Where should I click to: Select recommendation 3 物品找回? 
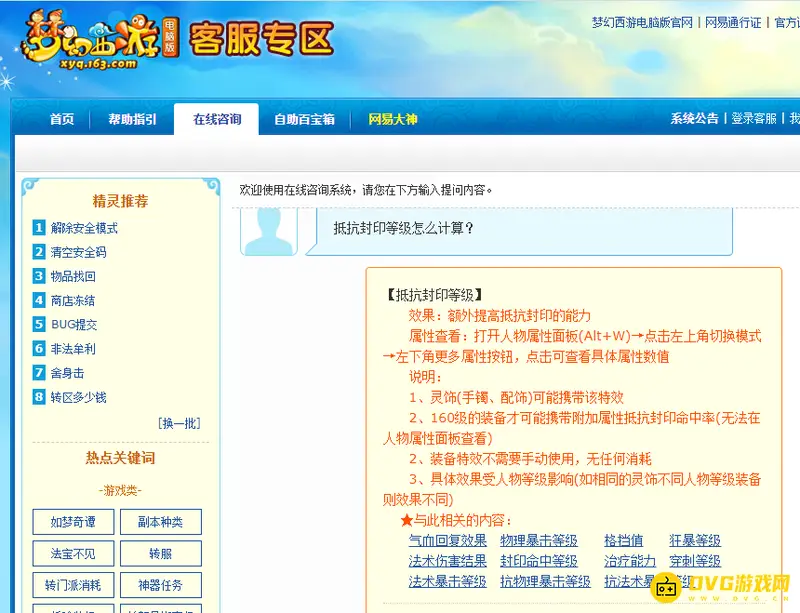(x=73, y=276)
